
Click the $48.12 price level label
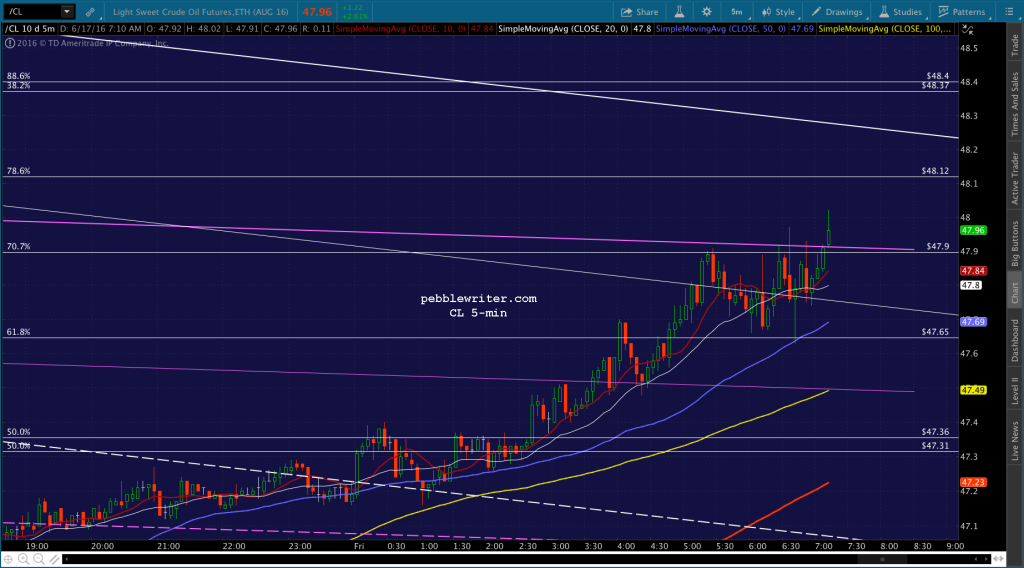coord(935,171)
